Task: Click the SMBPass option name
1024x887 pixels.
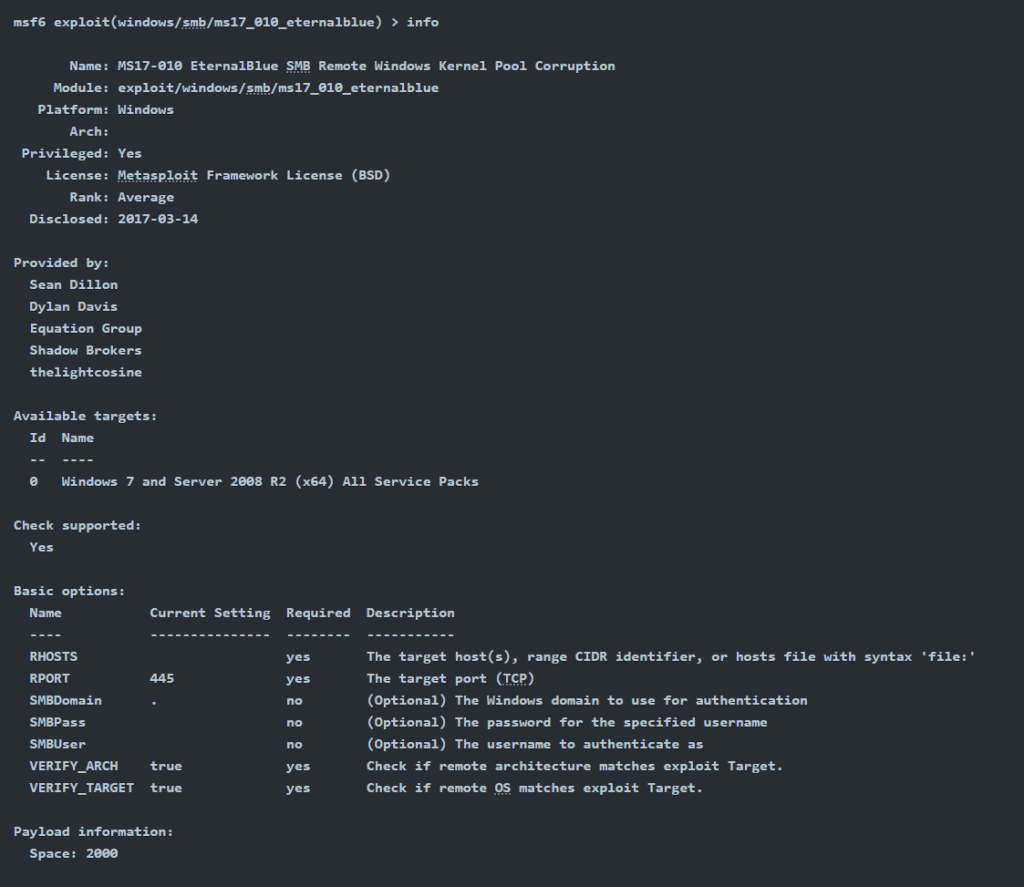Action: [x=57, y=722]
